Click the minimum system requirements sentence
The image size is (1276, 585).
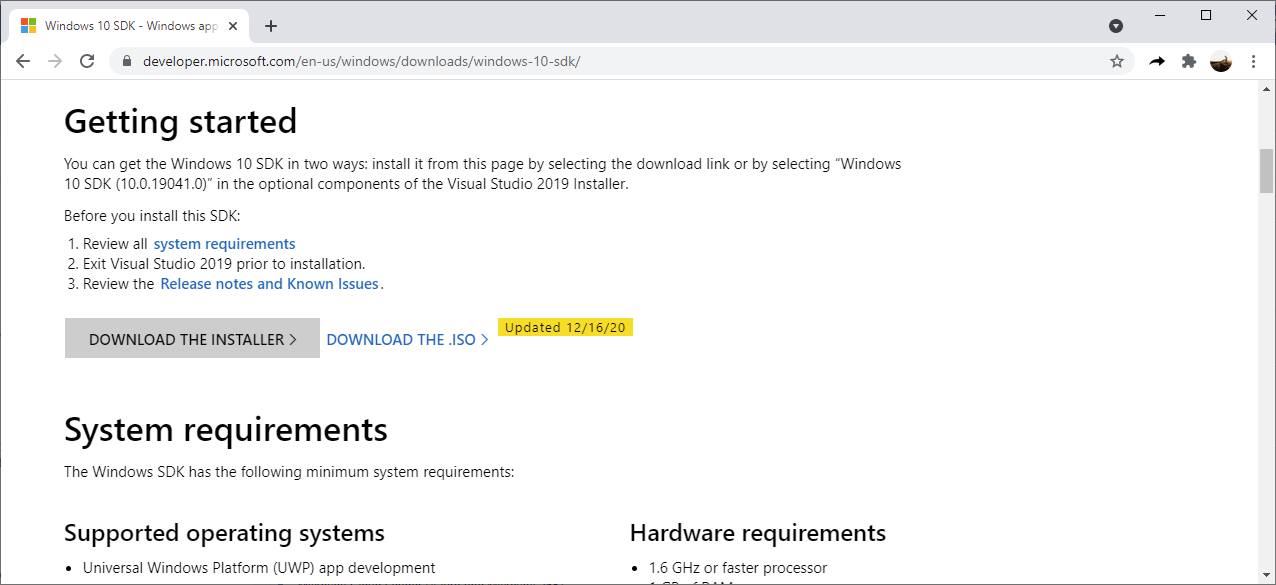(x=289, y=472)
